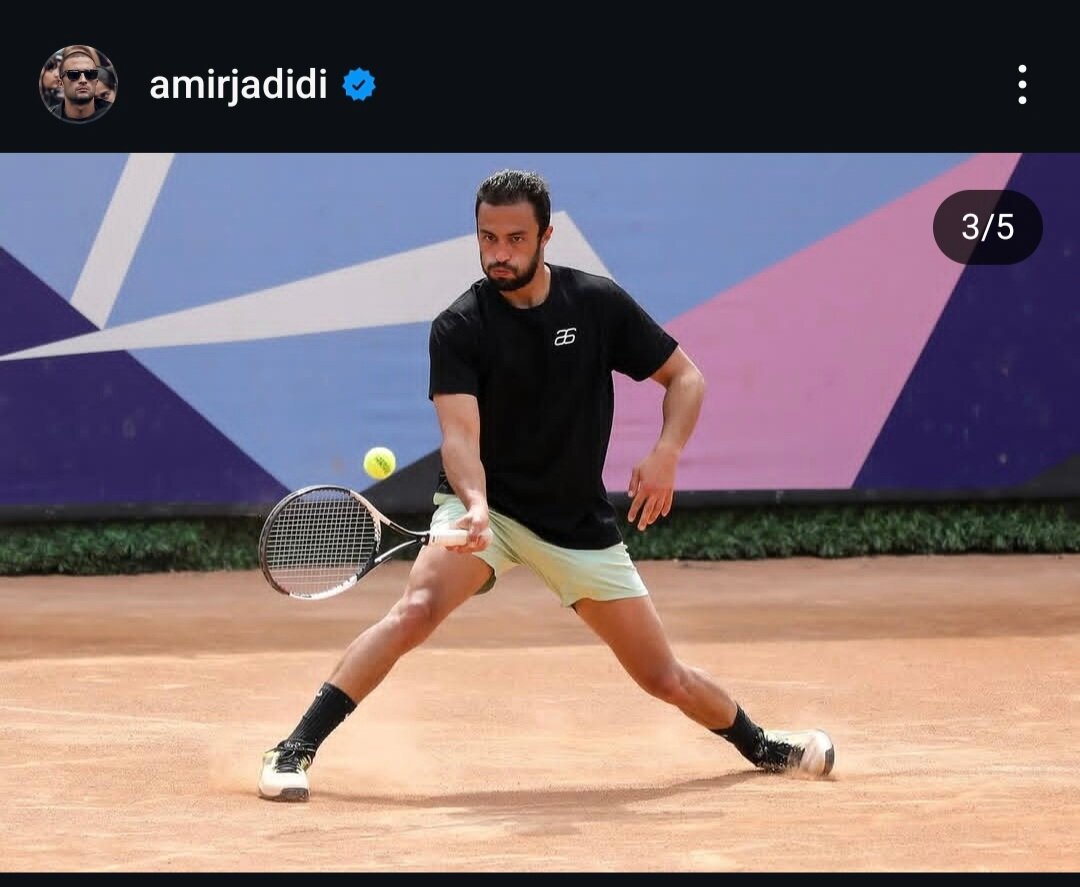
Task: Open the amirjadidi username link
Action: [x=238, y=85]
